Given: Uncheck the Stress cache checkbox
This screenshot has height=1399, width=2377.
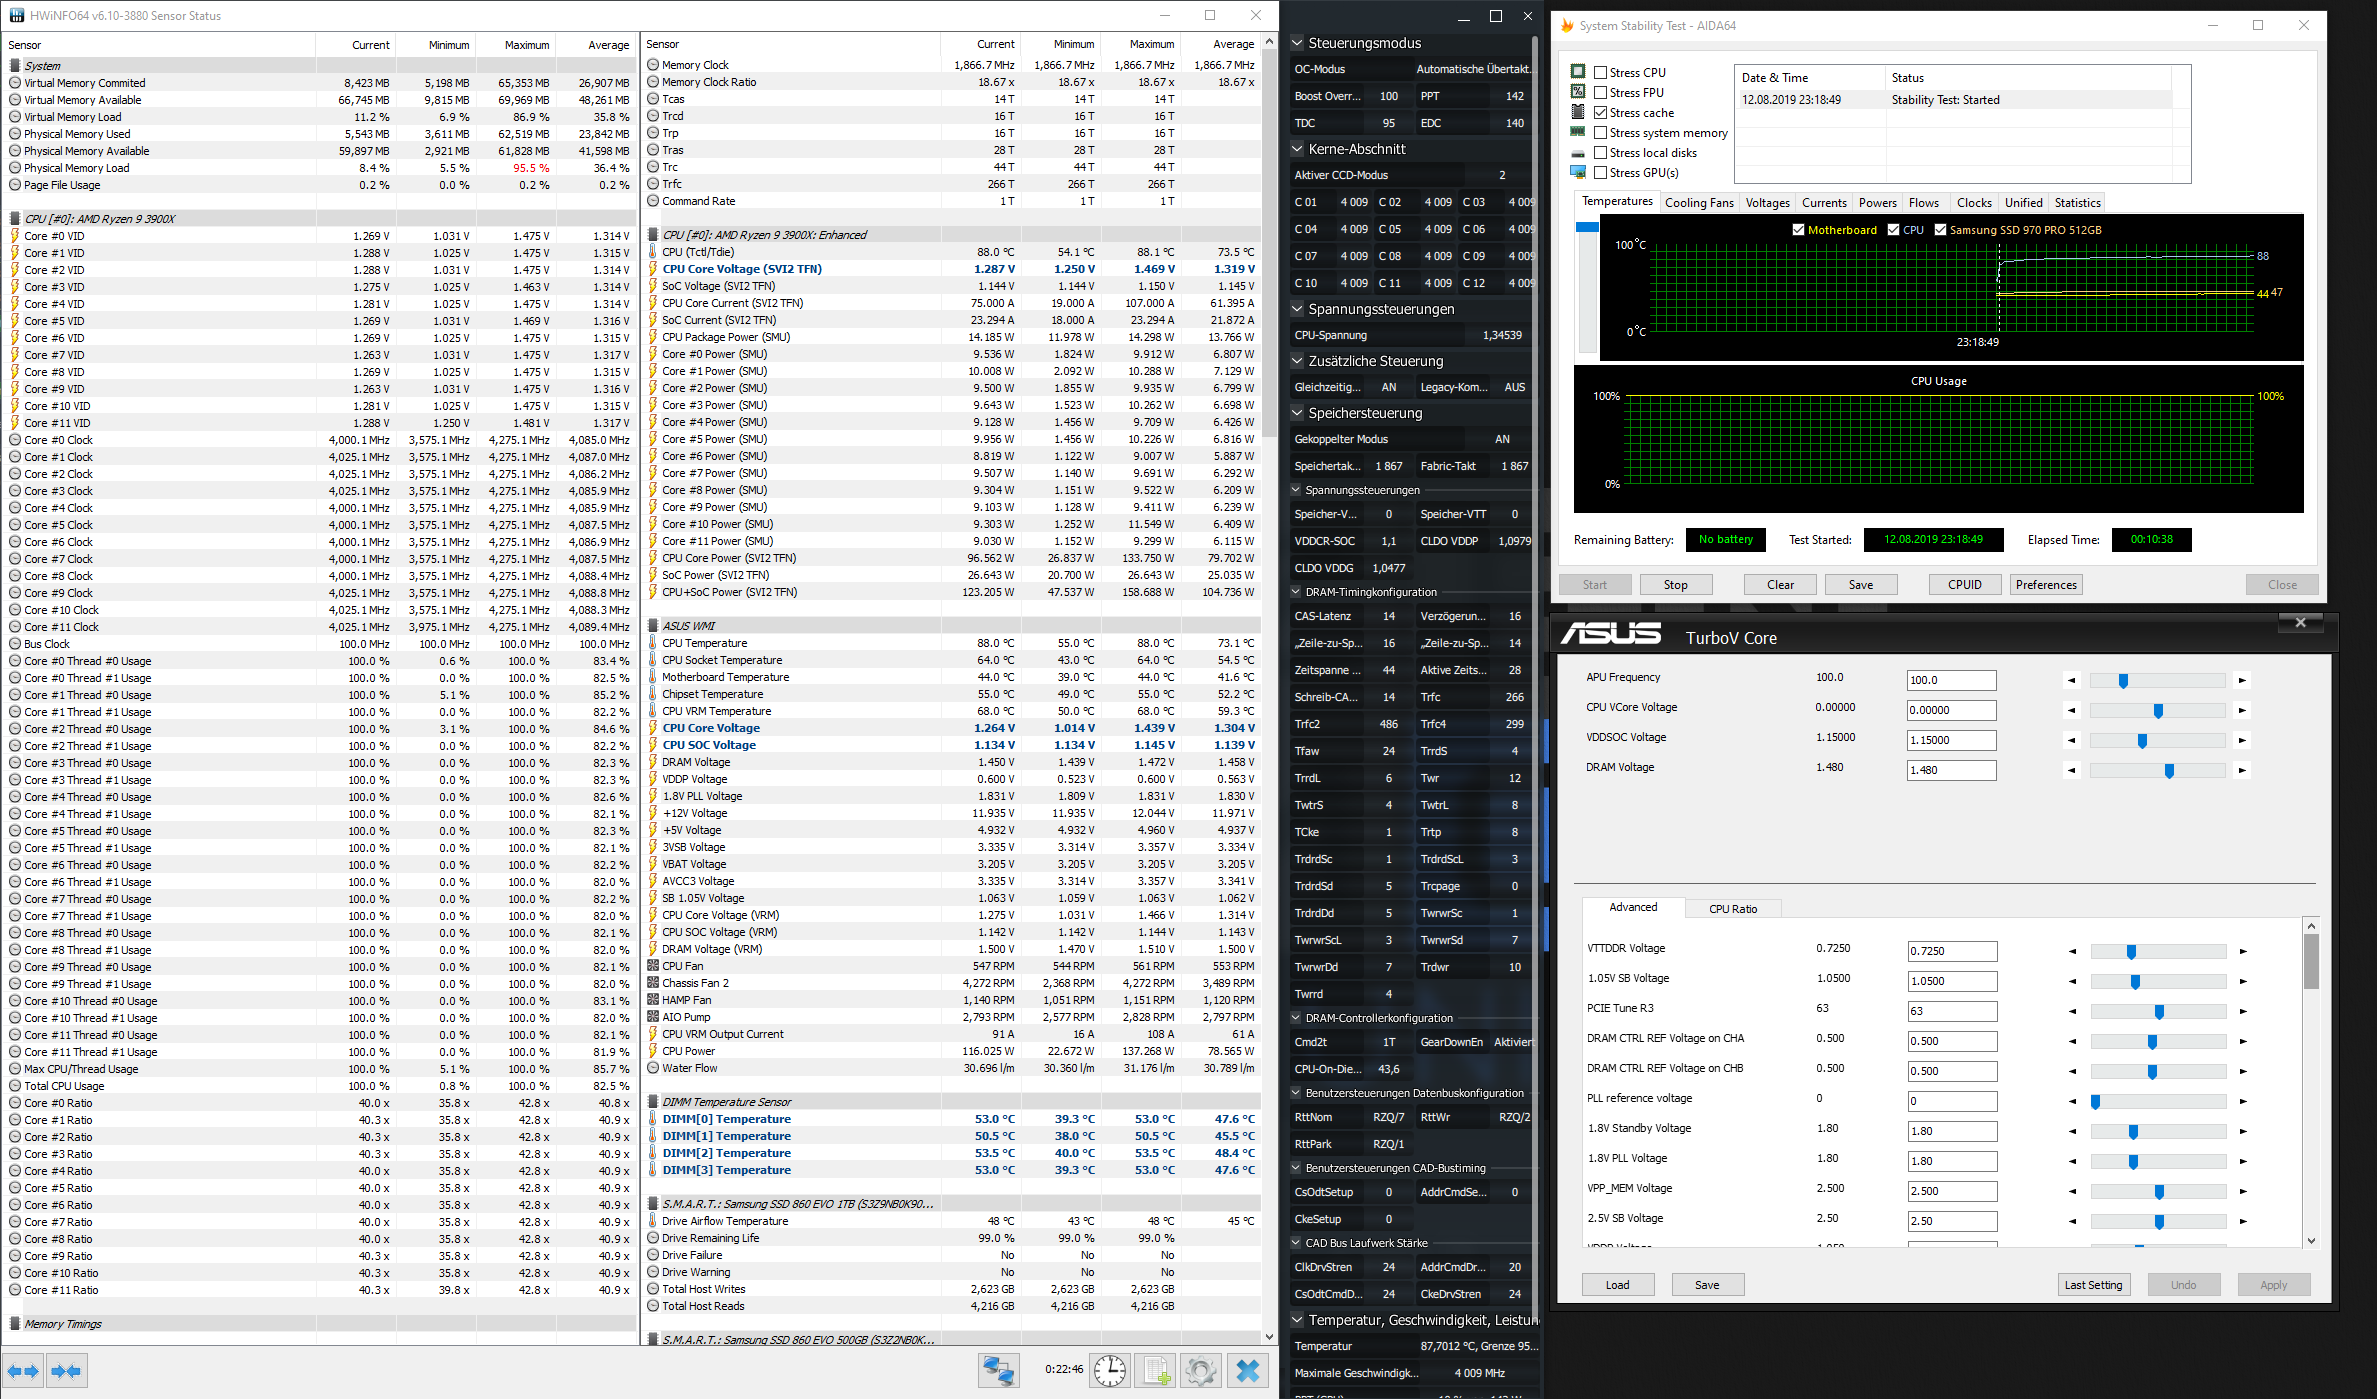Looking at the screenshot, I should (1601, 113).
